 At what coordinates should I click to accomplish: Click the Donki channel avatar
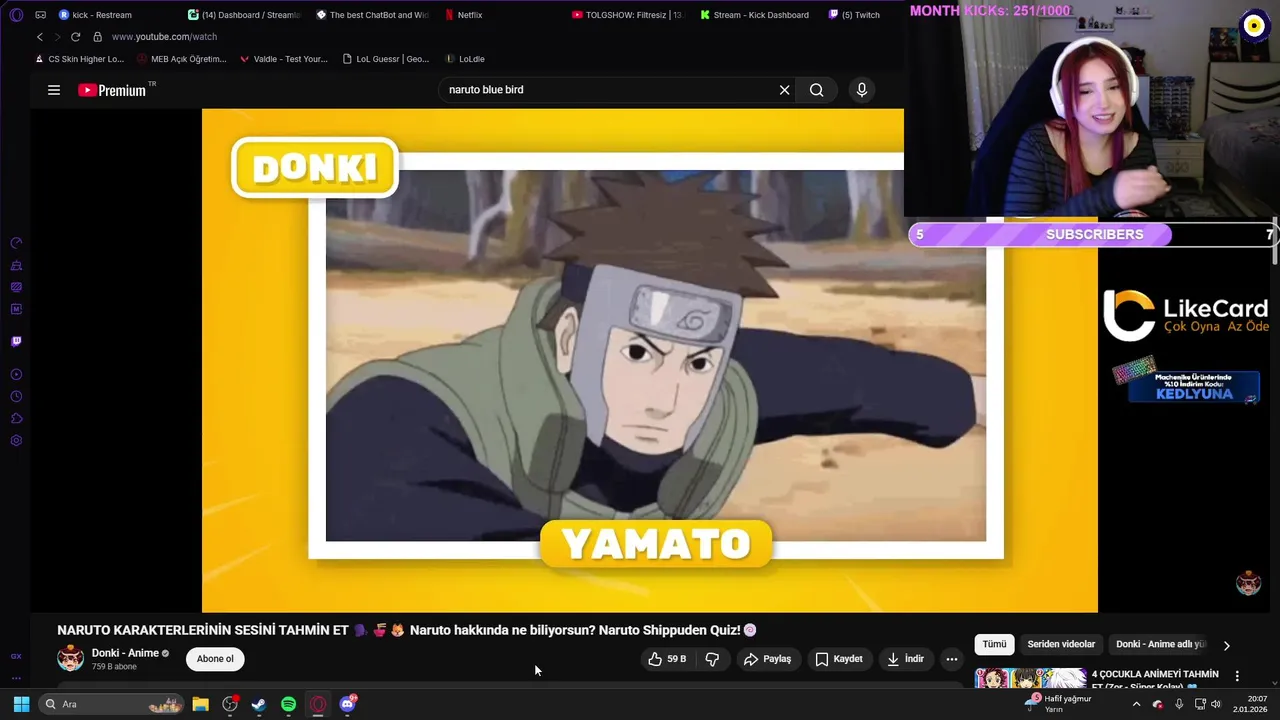70,658
